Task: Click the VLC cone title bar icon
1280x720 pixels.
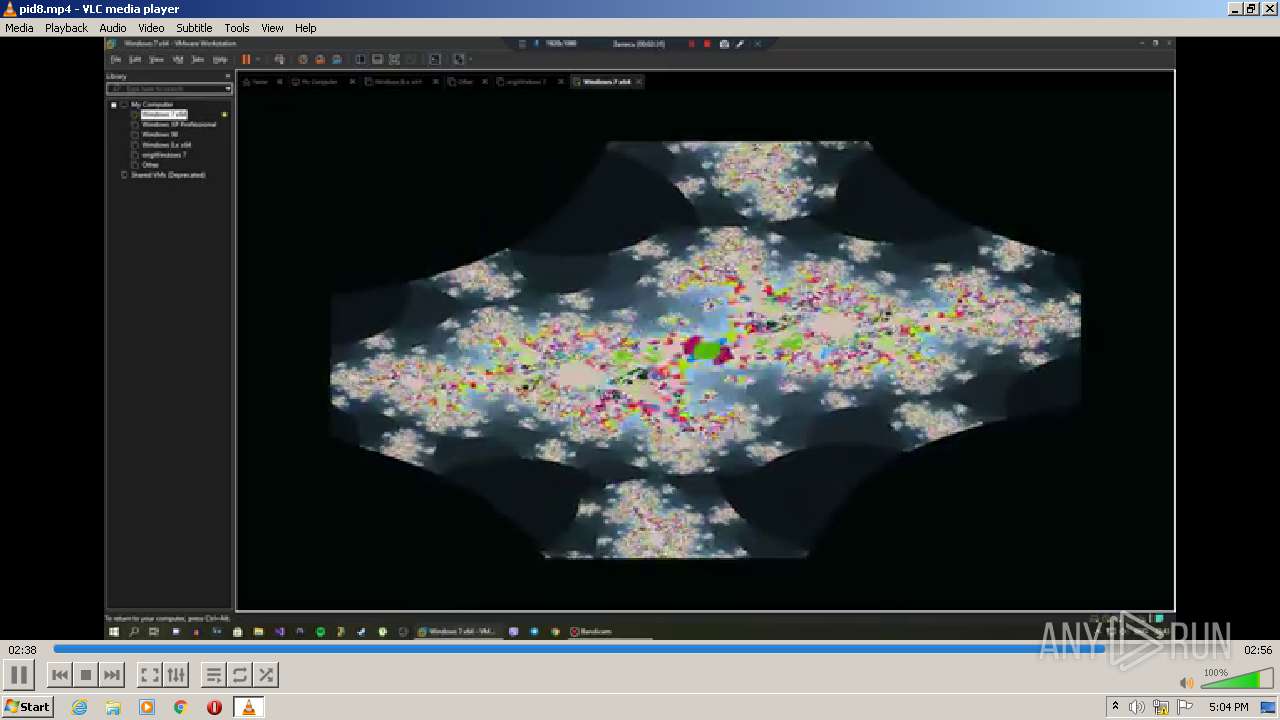Action: (9, 9)
